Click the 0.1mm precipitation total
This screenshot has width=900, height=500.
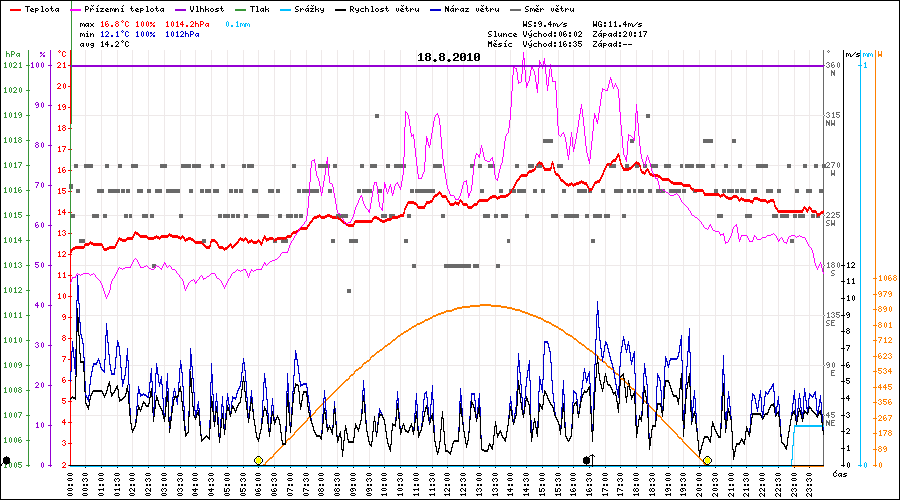click(238, 25)
